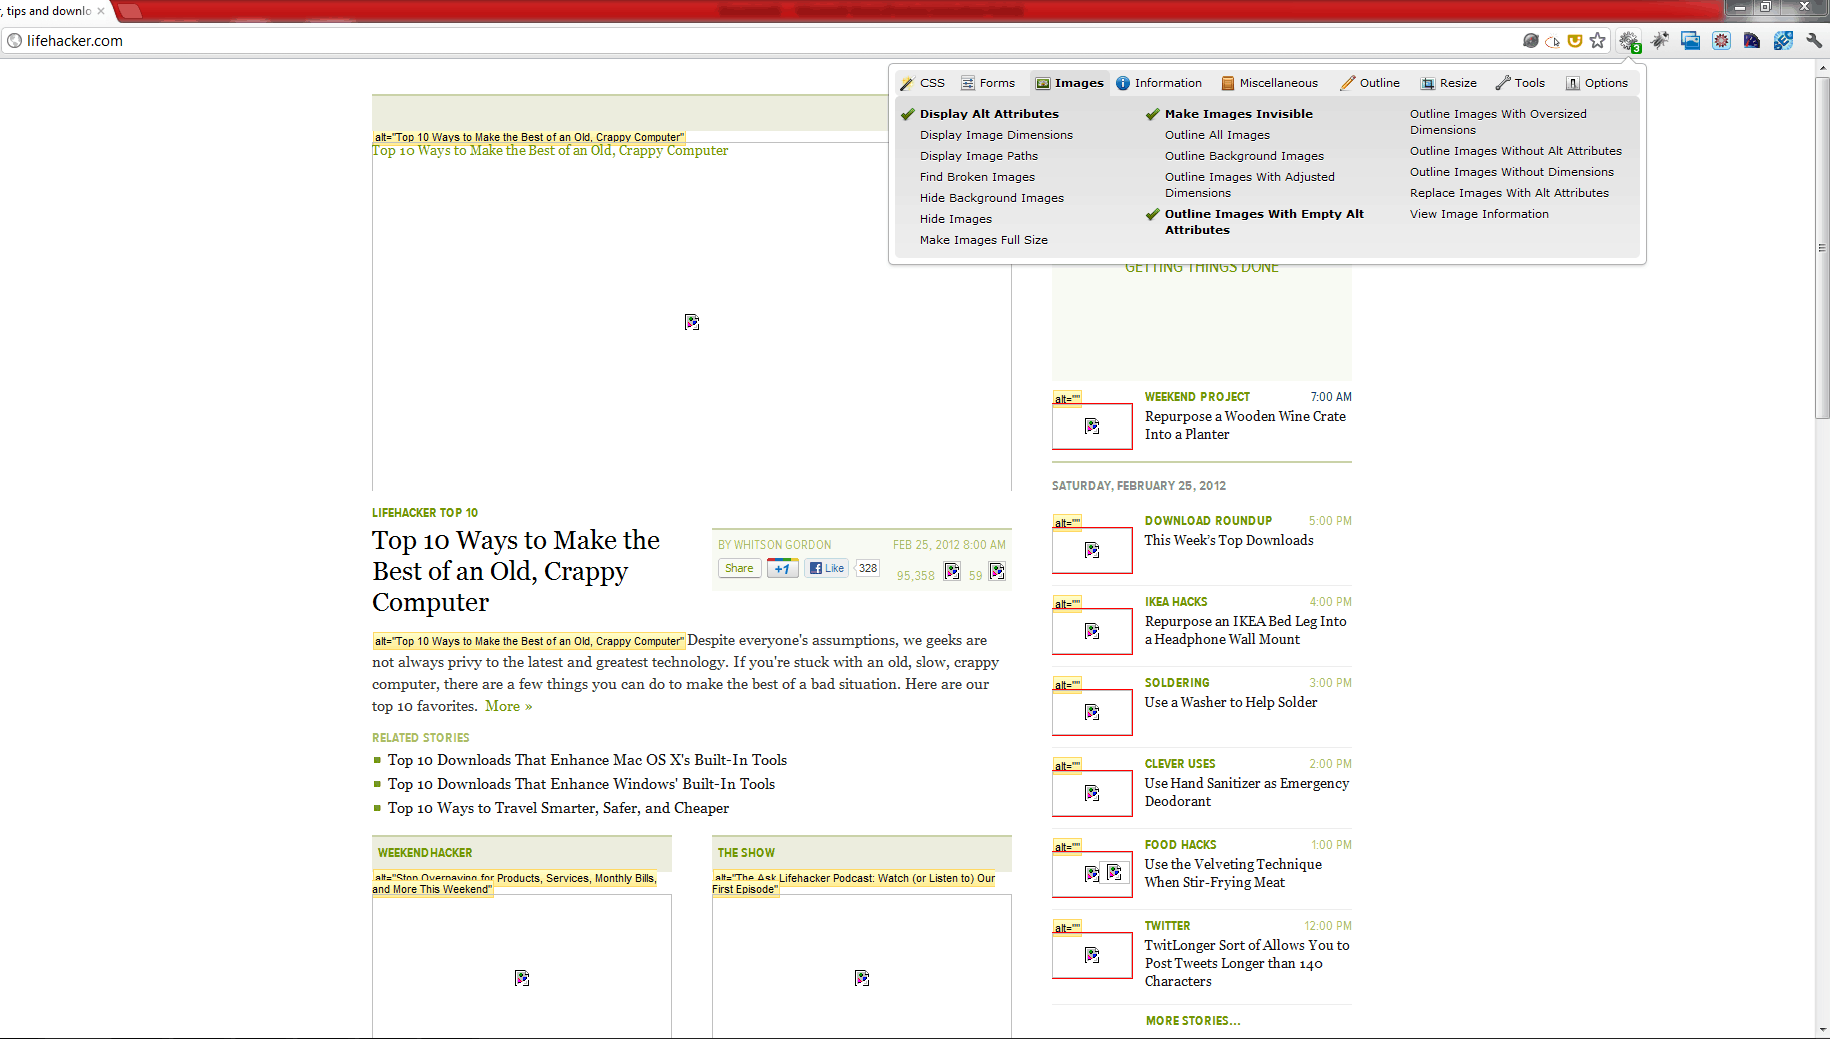Screen dimensions: 1830x1039
Task: Select Outline Images Without Alt Attributes
Action: click(x=1516, y=151)
